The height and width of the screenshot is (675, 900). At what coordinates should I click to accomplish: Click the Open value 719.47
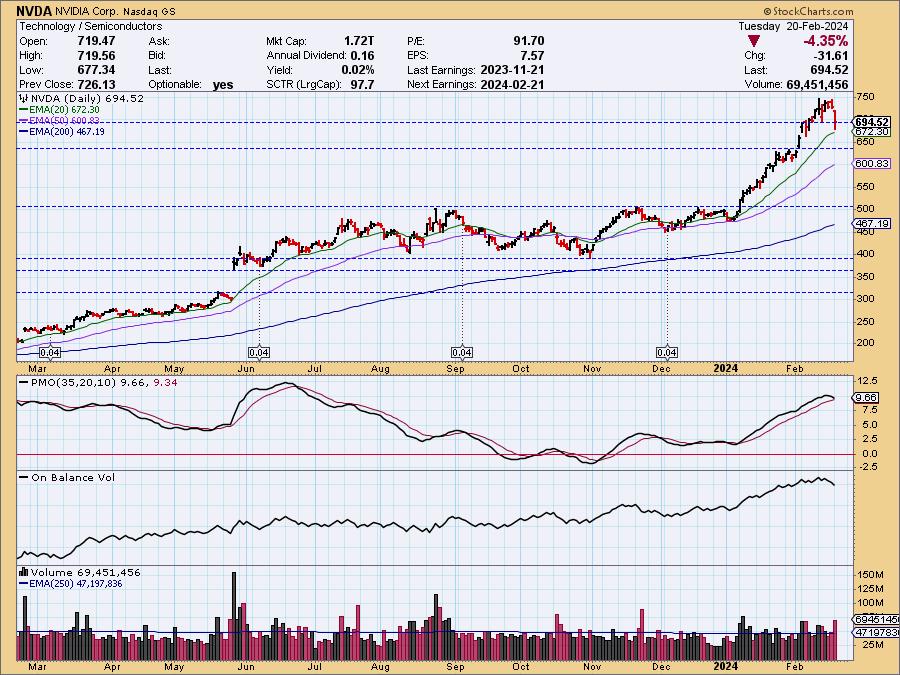[96, 41]
